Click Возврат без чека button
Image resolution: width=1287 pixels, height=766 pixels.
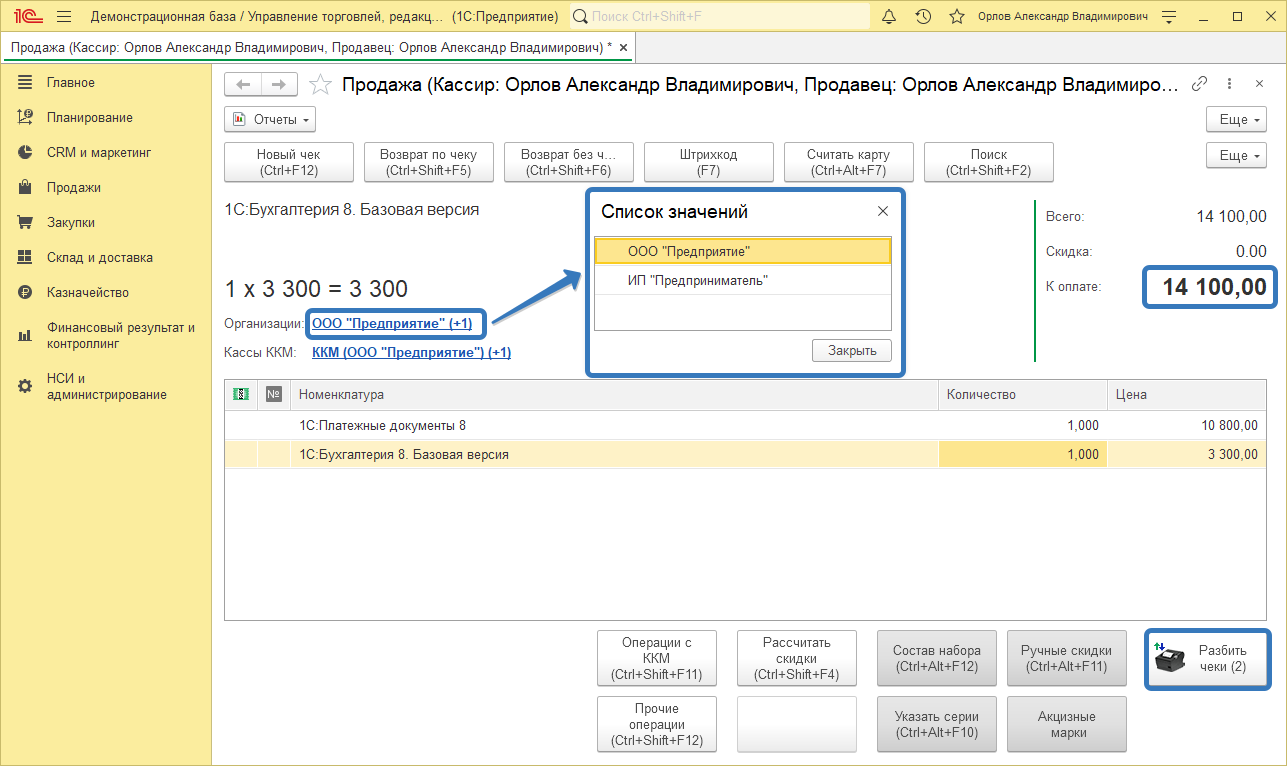pos(569,162)
